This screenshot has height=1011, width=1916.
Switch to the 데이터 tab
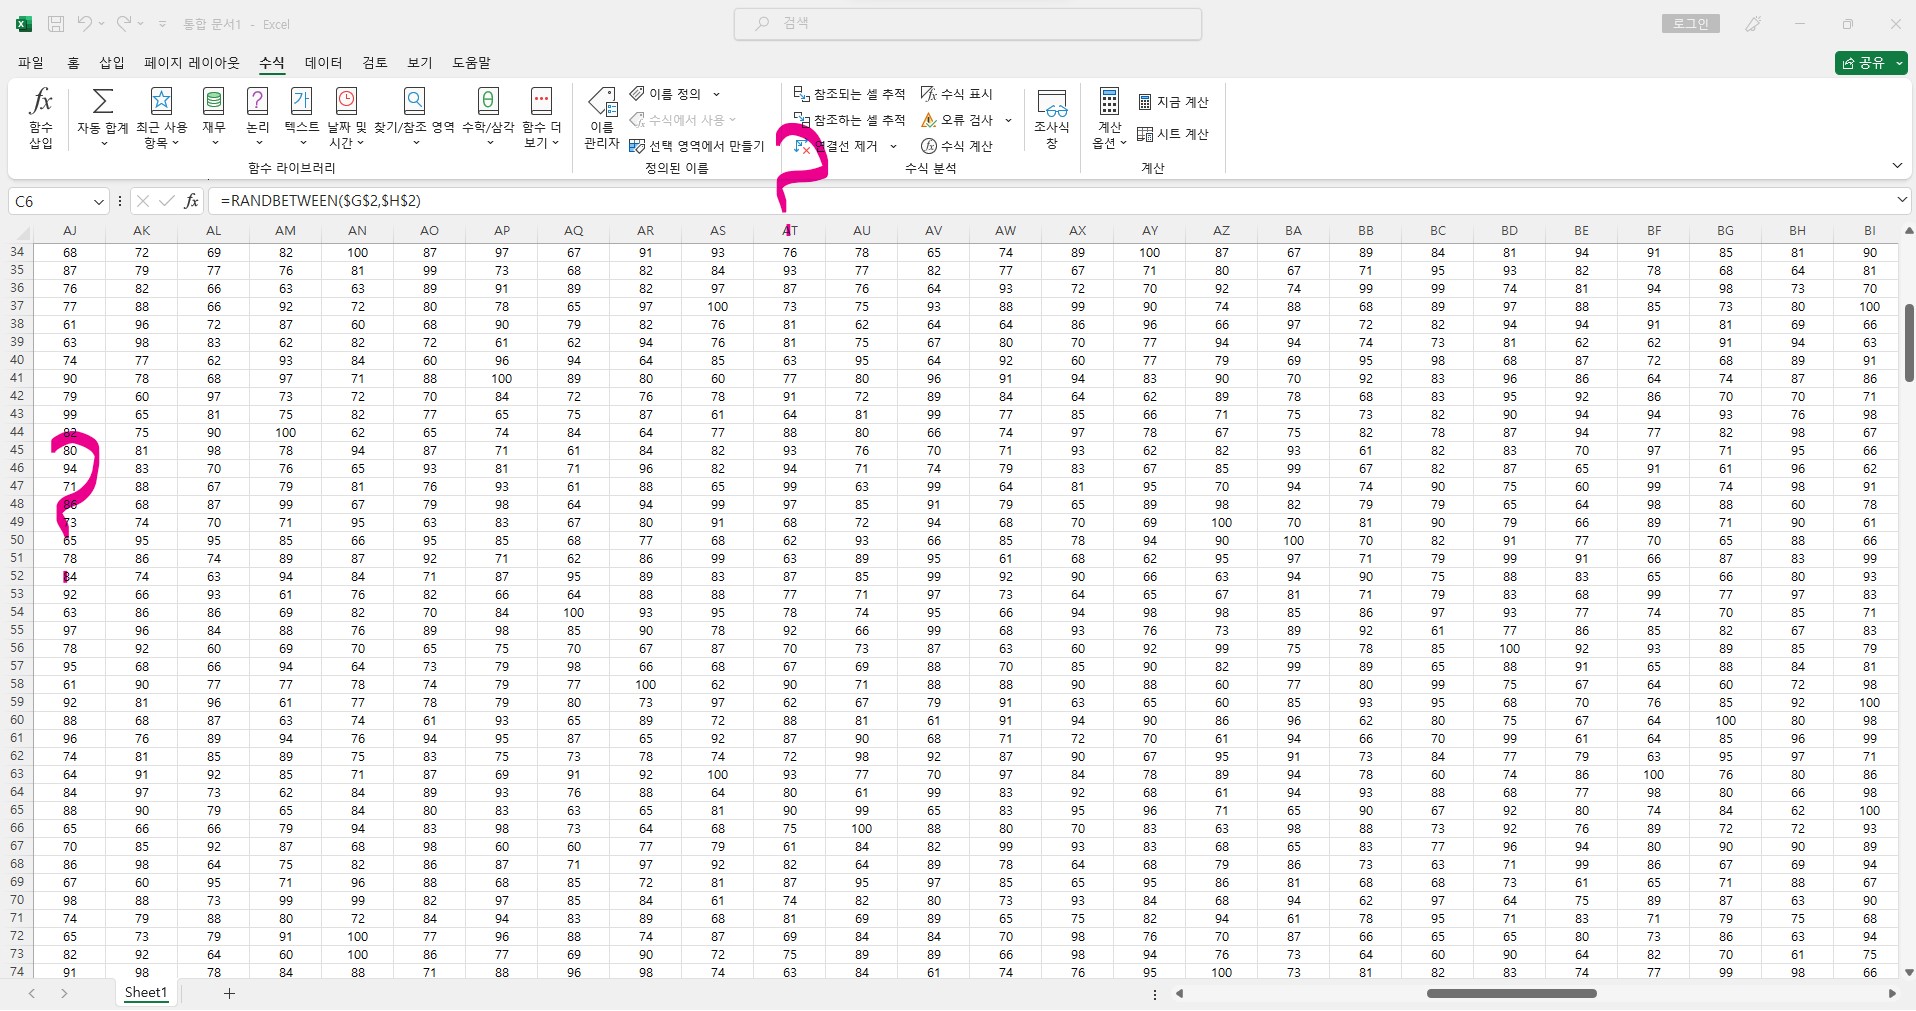323,62
